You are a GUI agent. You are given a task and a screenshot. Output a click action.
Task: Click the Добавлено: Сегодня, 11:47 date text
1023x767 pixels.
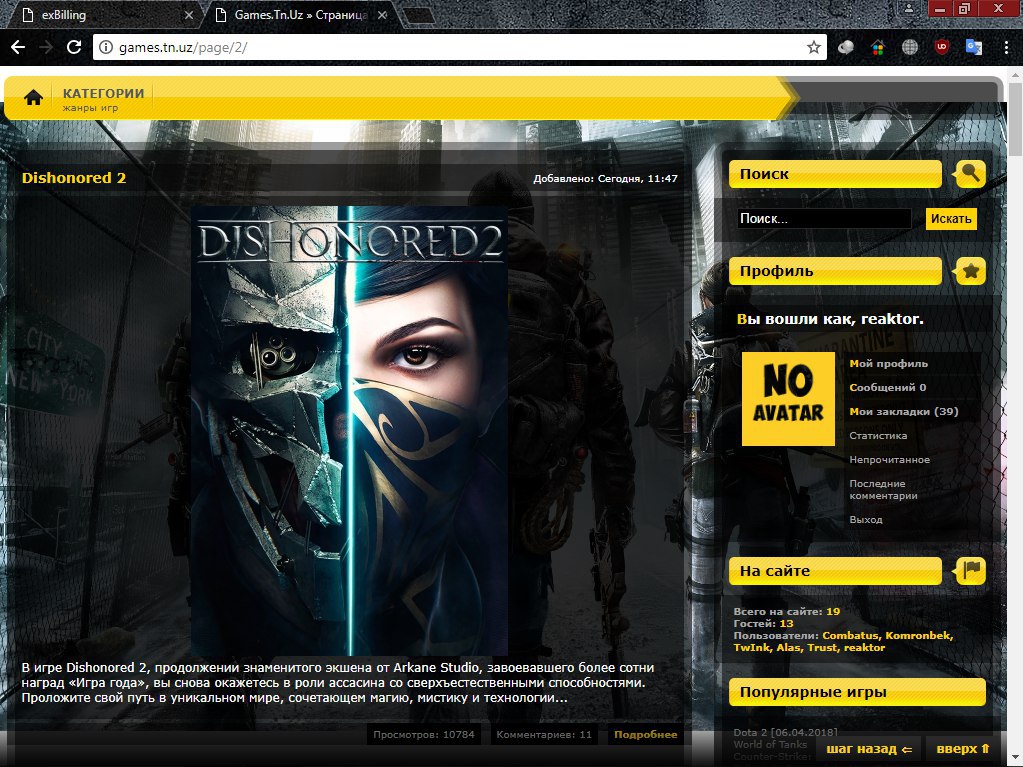pyautogui.click(x=605, y=178)
